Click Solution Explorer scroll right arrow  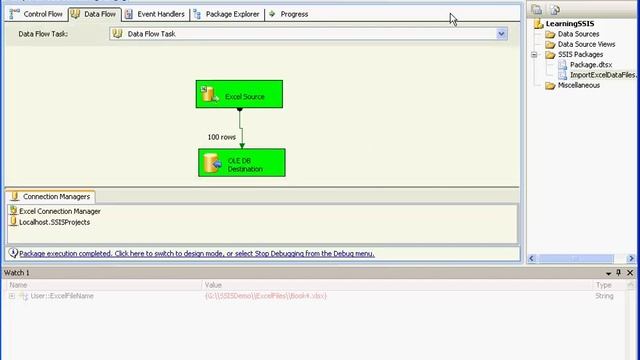coord(631,258)
